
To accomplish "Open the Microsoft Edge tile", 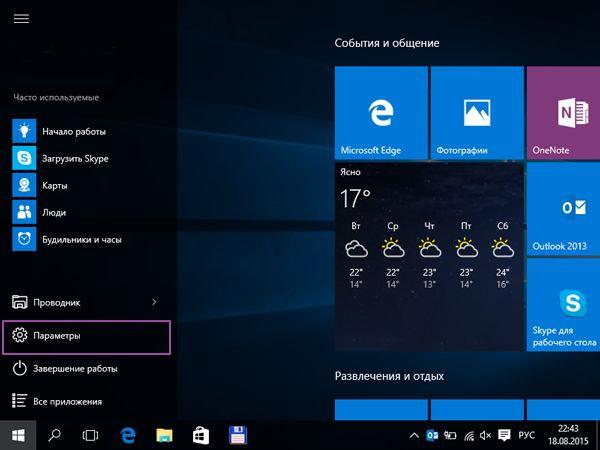I will coord(381,113).
